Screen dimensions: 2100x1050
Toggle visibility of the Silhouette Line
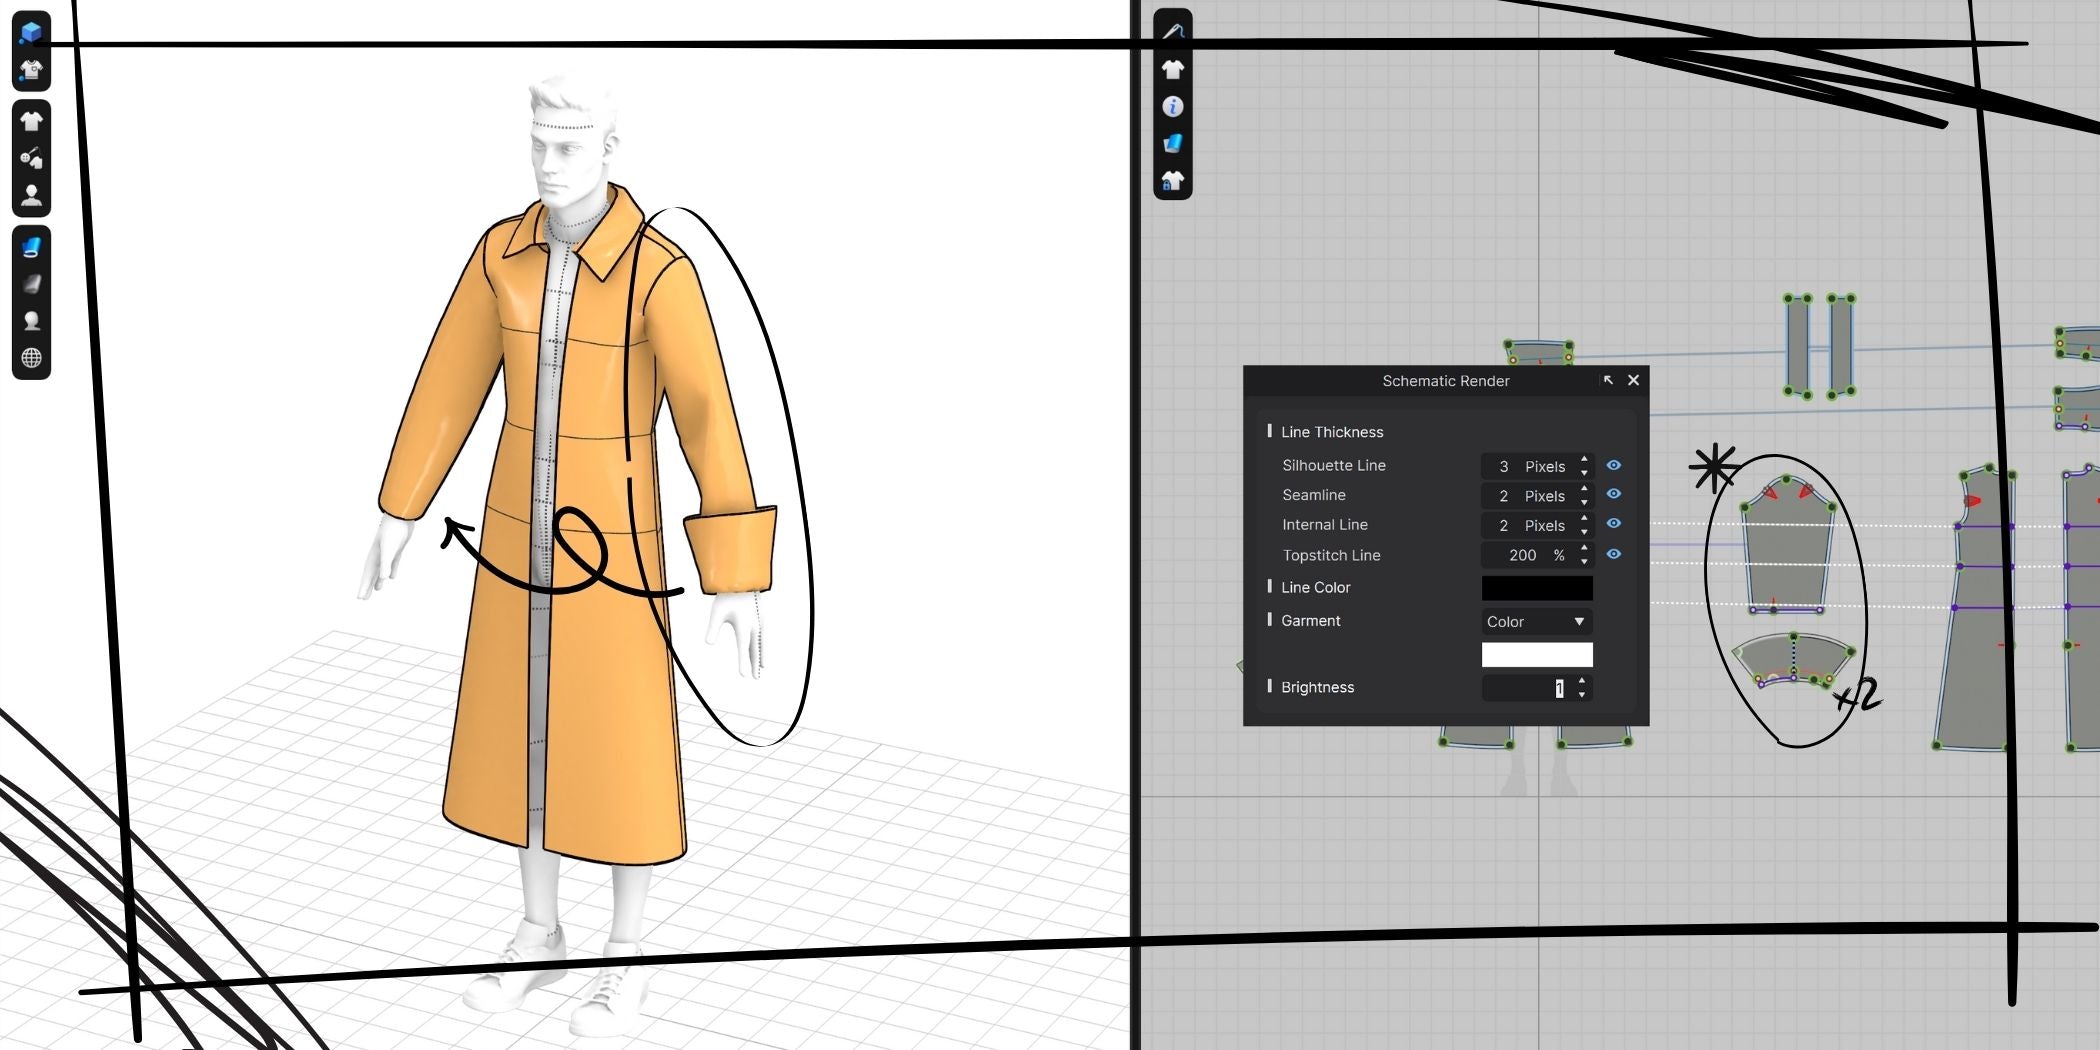pos(1614,466)
